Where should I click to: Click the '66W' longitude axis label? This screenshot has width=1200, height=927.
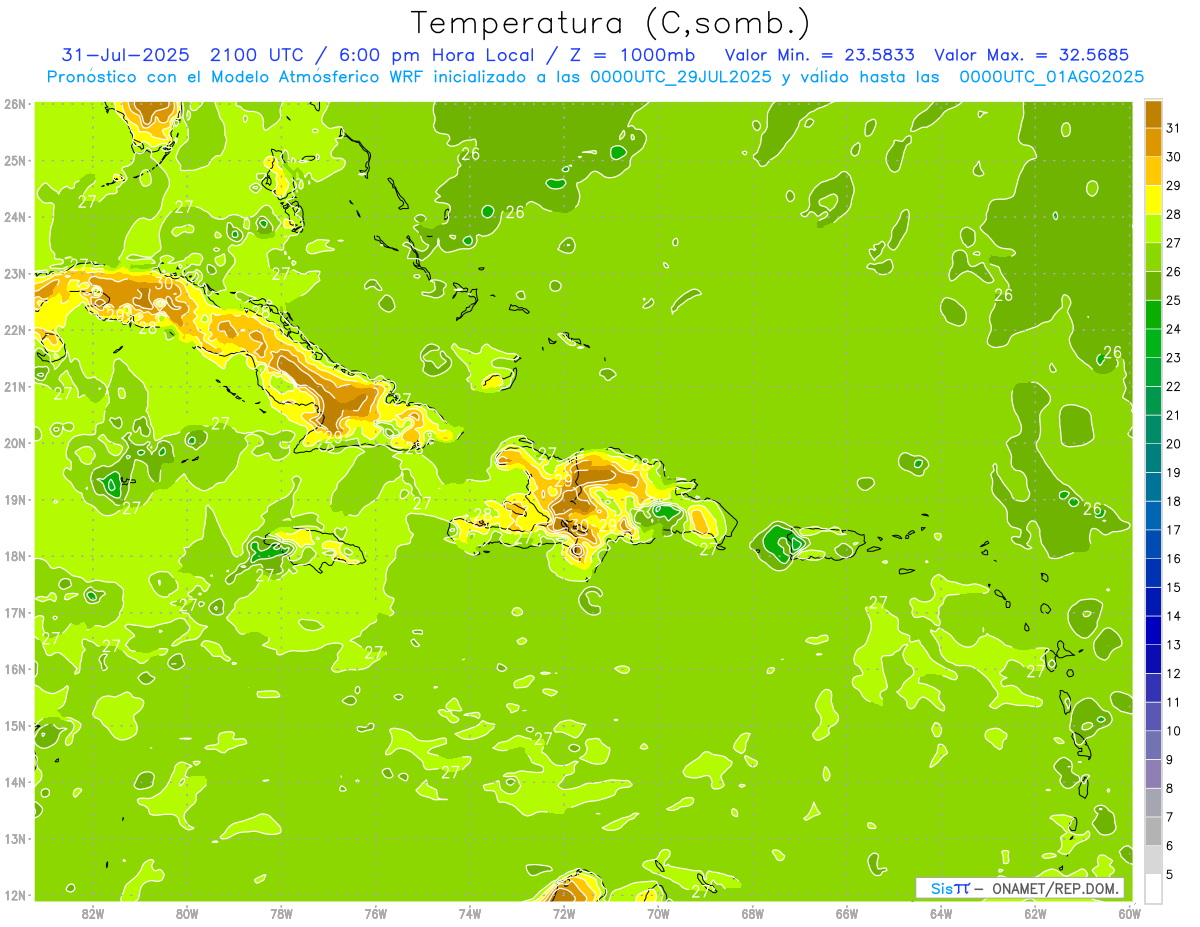[847, 914]
